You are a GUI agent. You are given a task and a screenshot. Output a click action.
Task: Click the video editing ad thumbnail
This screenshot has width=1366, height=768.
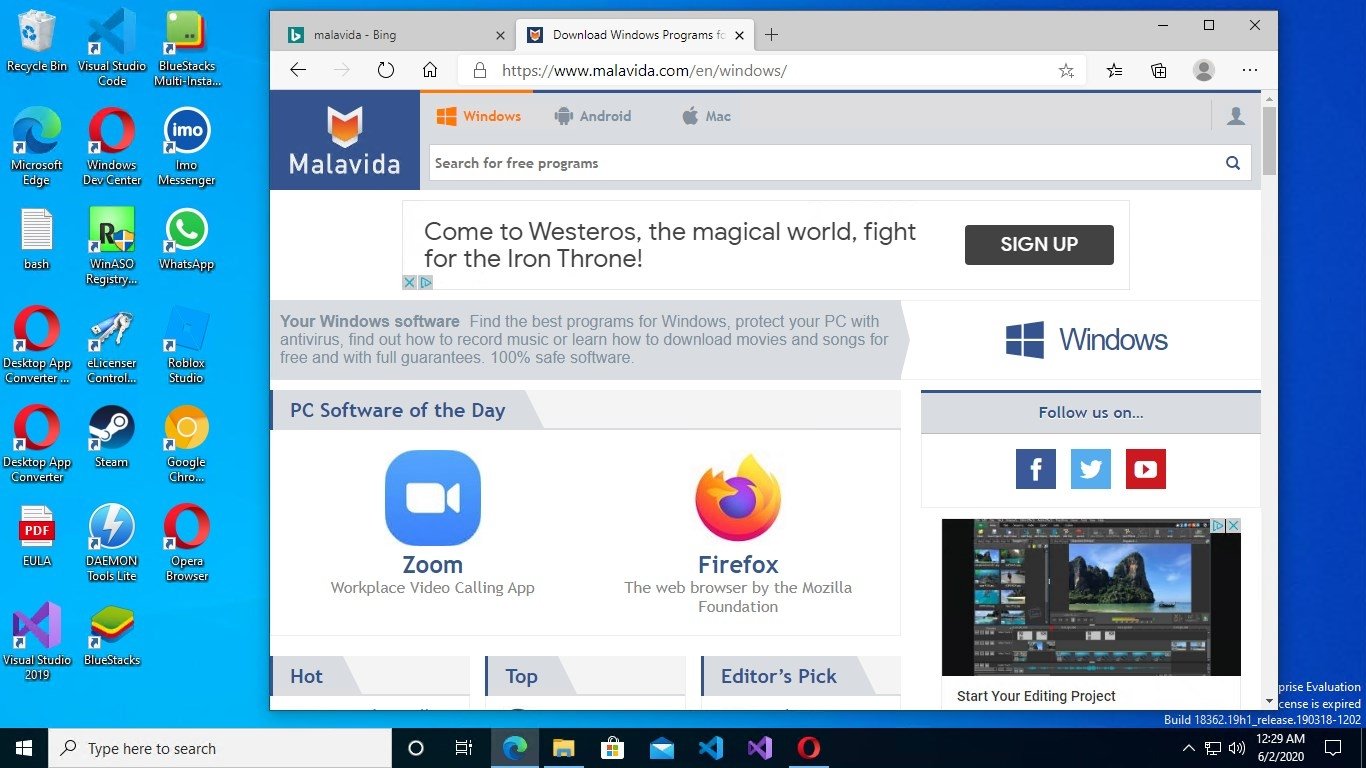(1091, 597)
